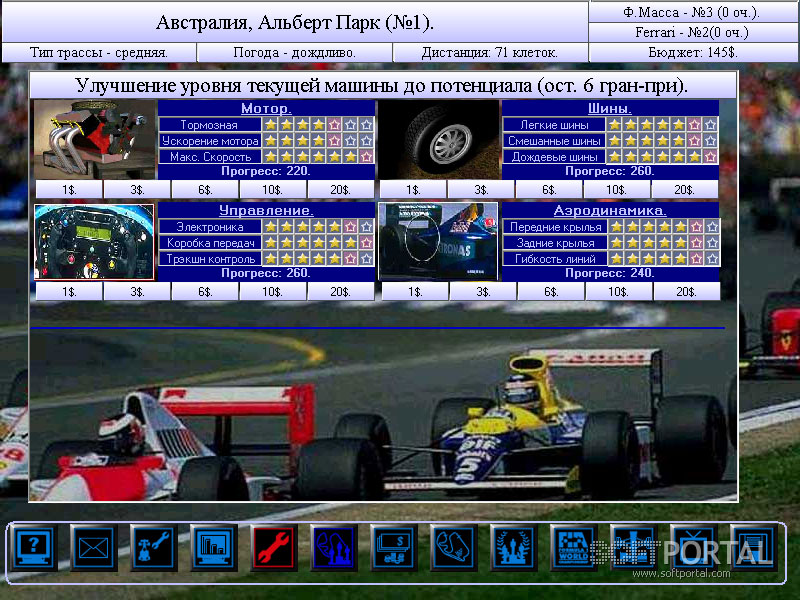Spend 3$ on Аэродинамика upgrade
The width and height of the screenshot is (800, 600).
[483, 292]
